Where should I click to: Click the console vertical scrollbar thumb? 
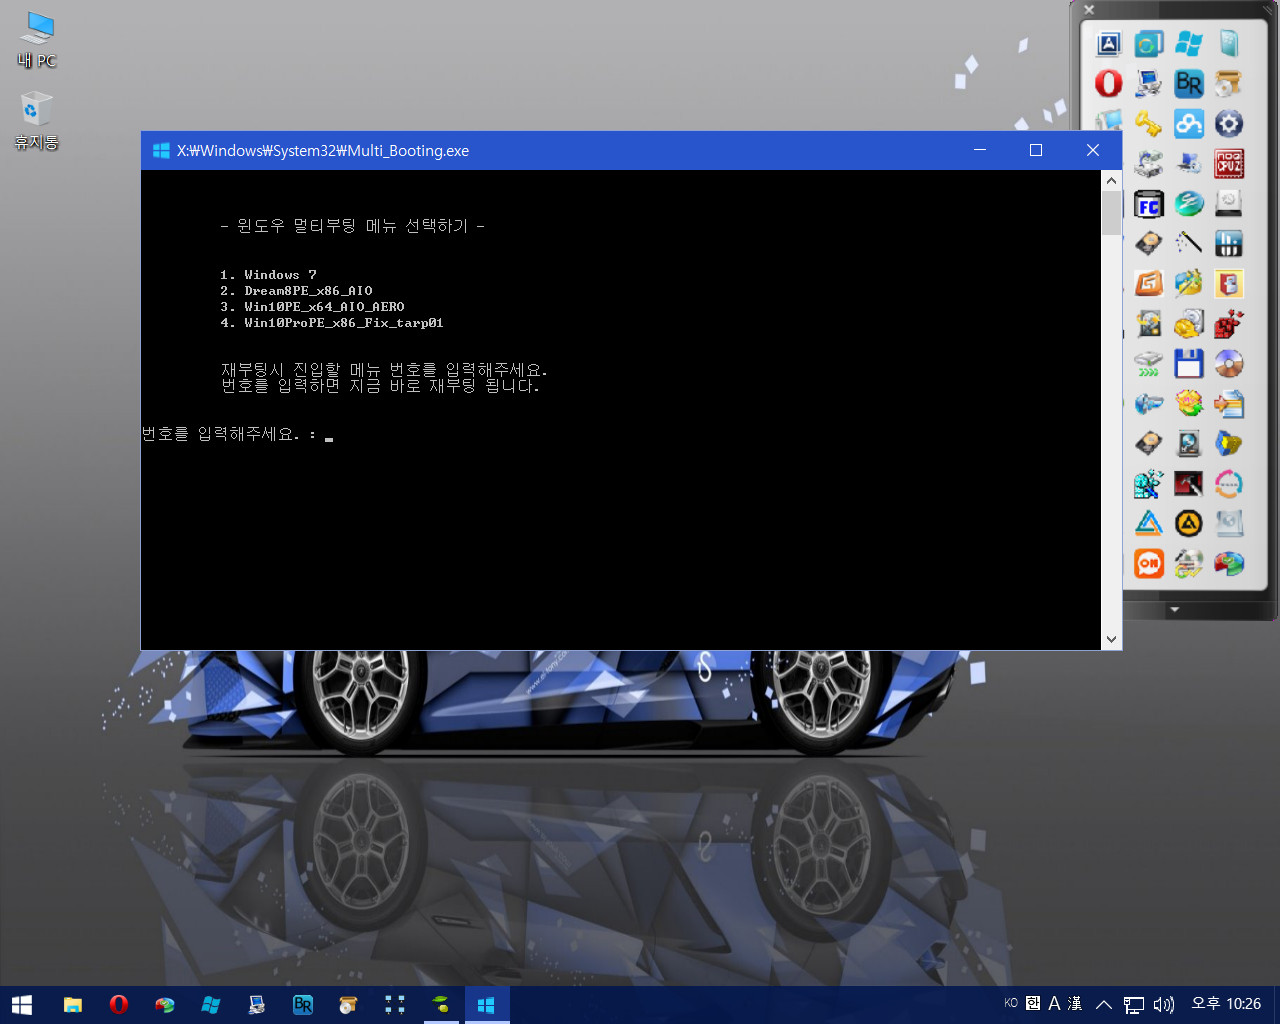tap(1111, 213)
